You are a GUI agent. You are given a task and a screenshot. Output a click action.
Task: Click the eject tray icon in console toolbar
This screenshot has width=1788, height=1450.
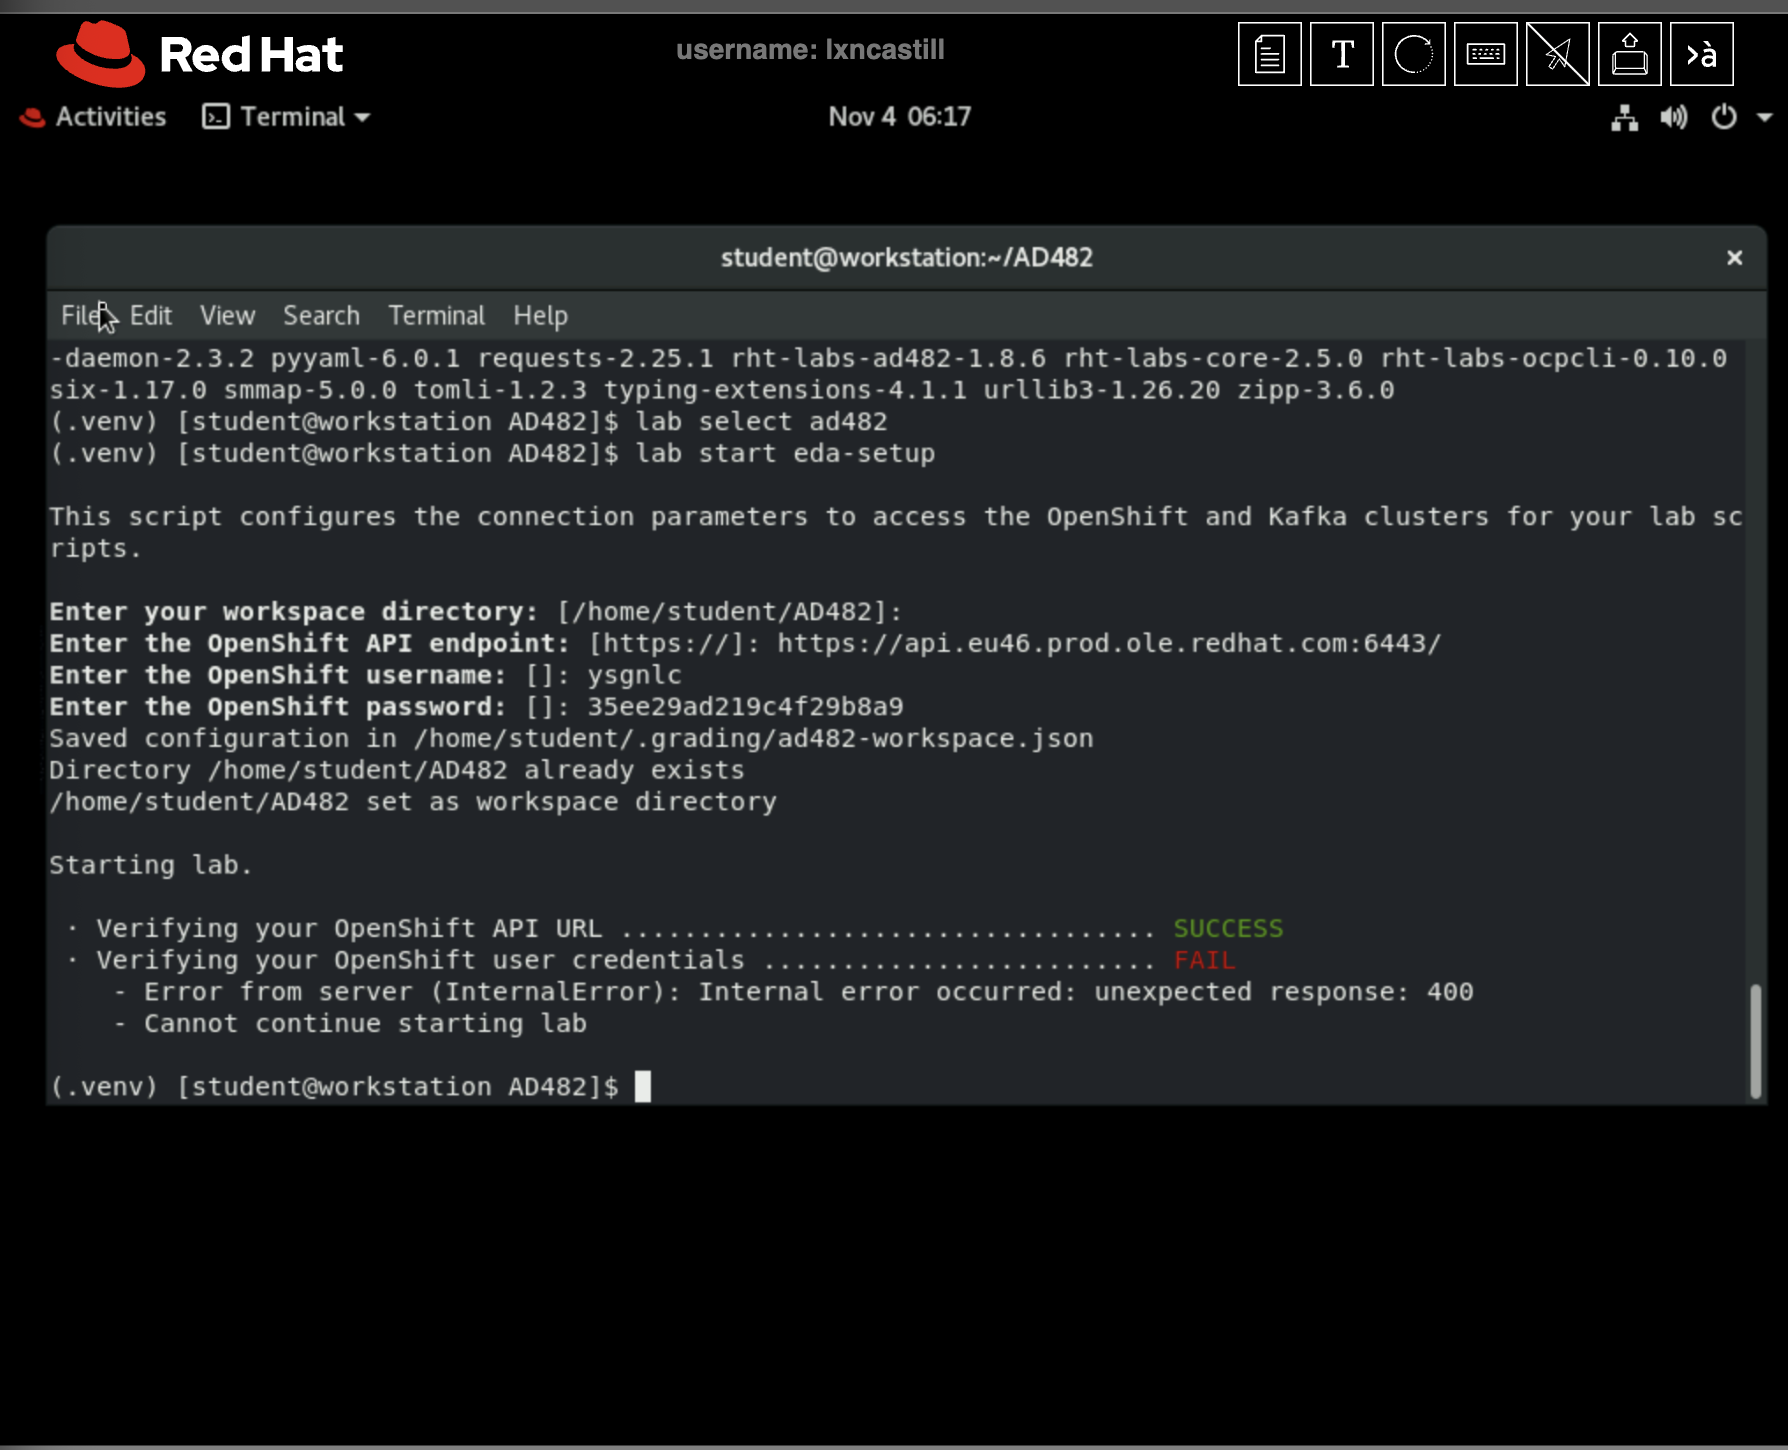pyautogui.click(x=1630, y=54)
